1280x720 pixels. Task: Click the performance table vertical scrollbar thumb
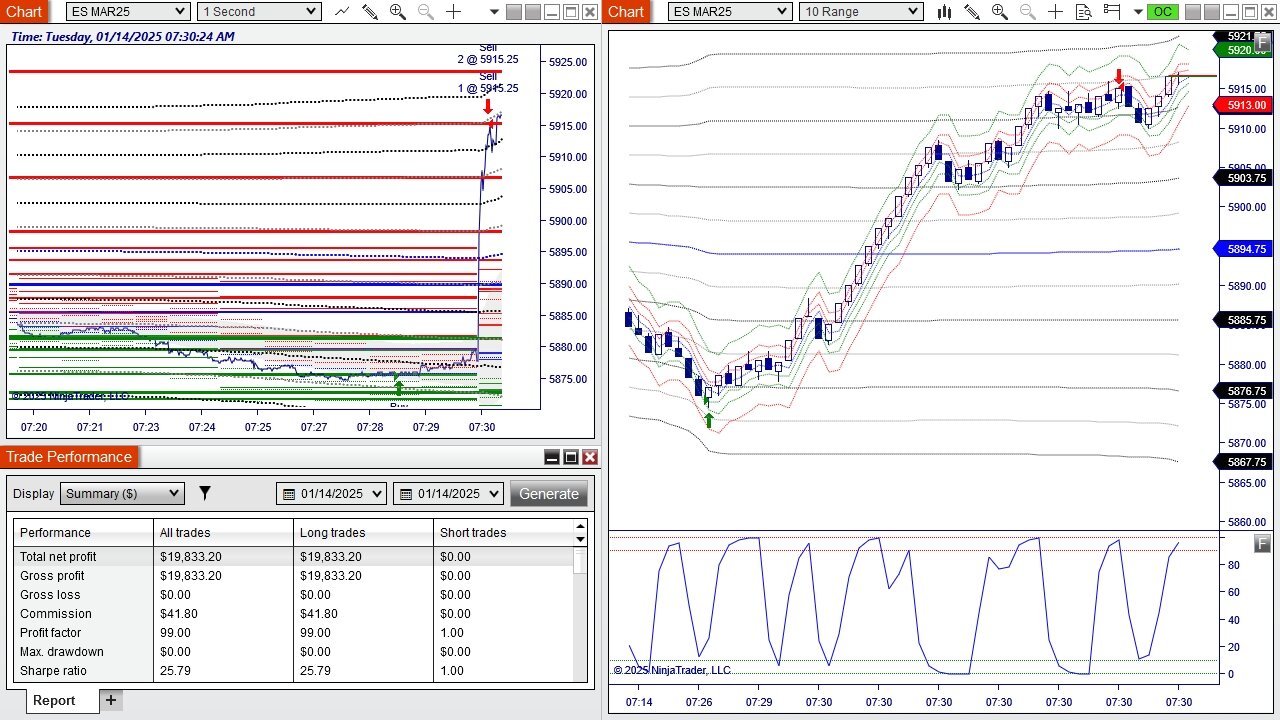coord(580,560)
